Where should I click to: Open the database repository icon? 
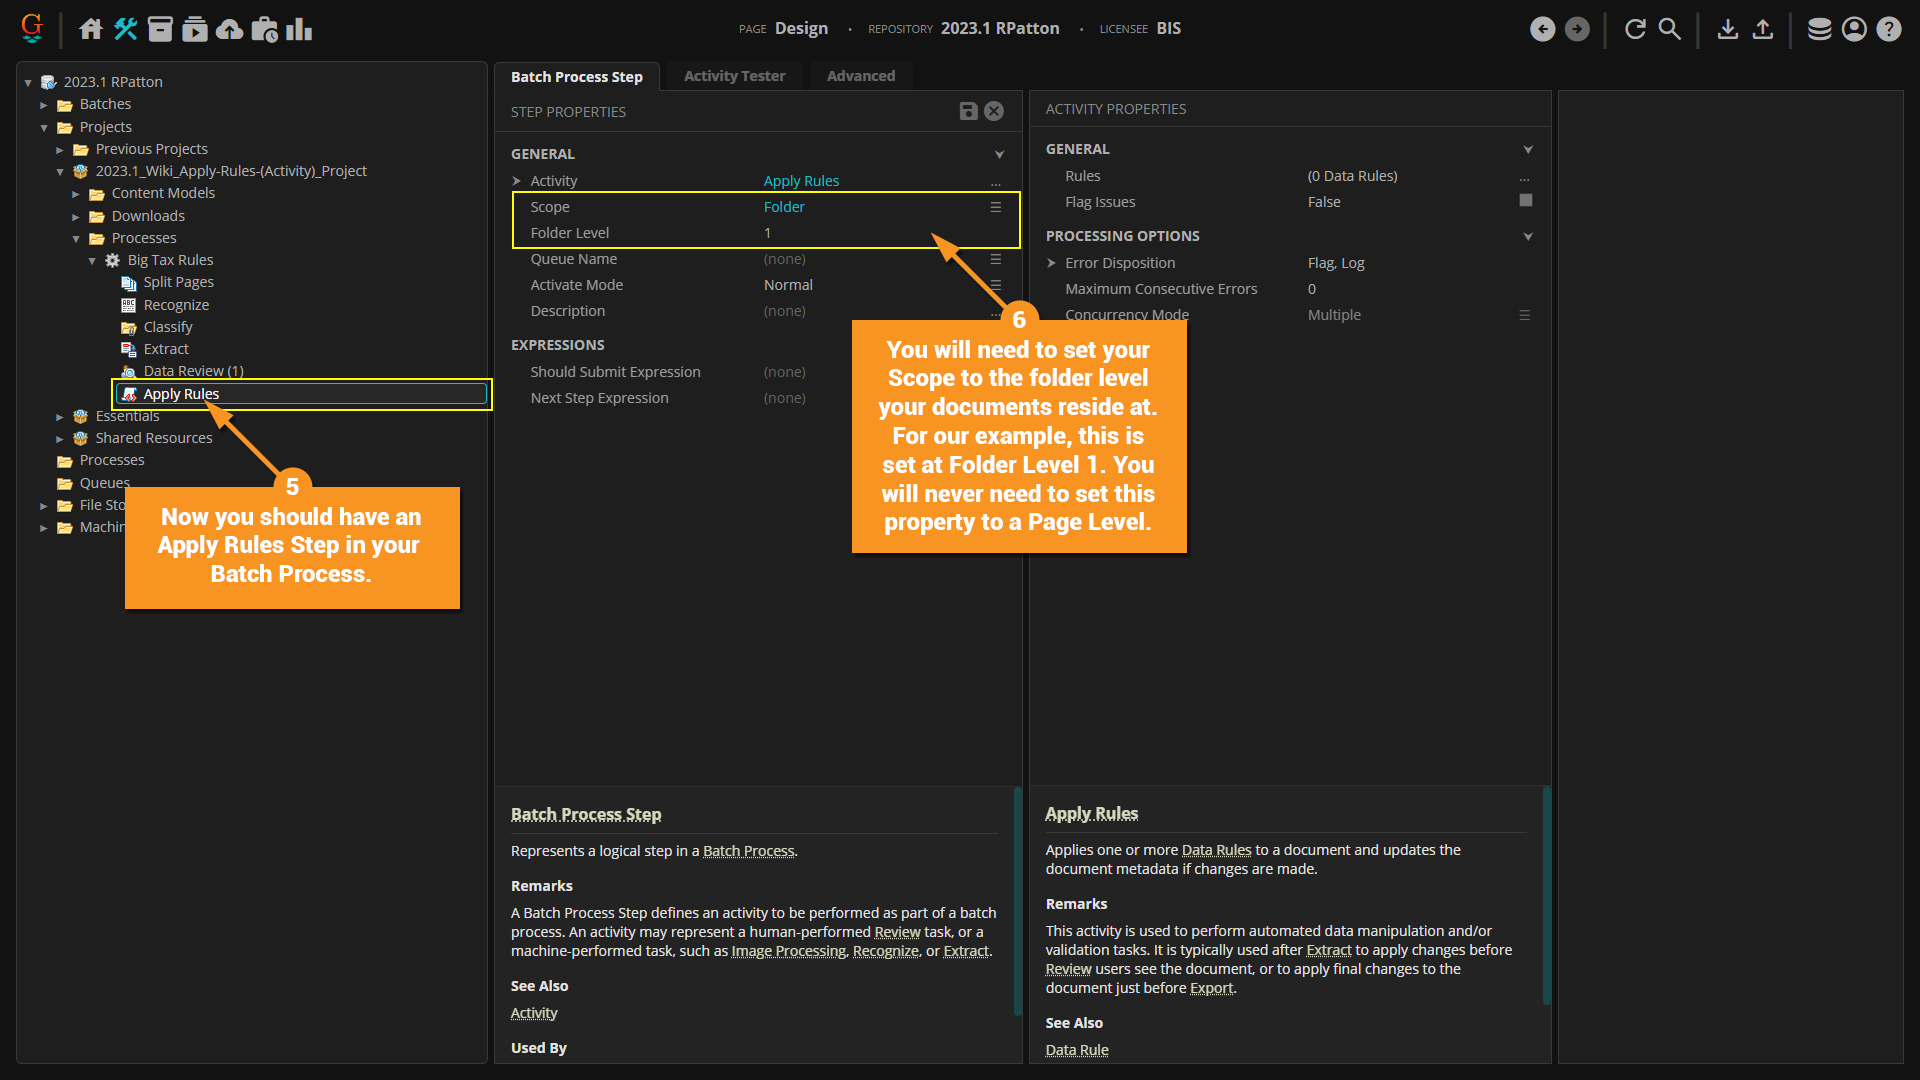click(1819, 29)
